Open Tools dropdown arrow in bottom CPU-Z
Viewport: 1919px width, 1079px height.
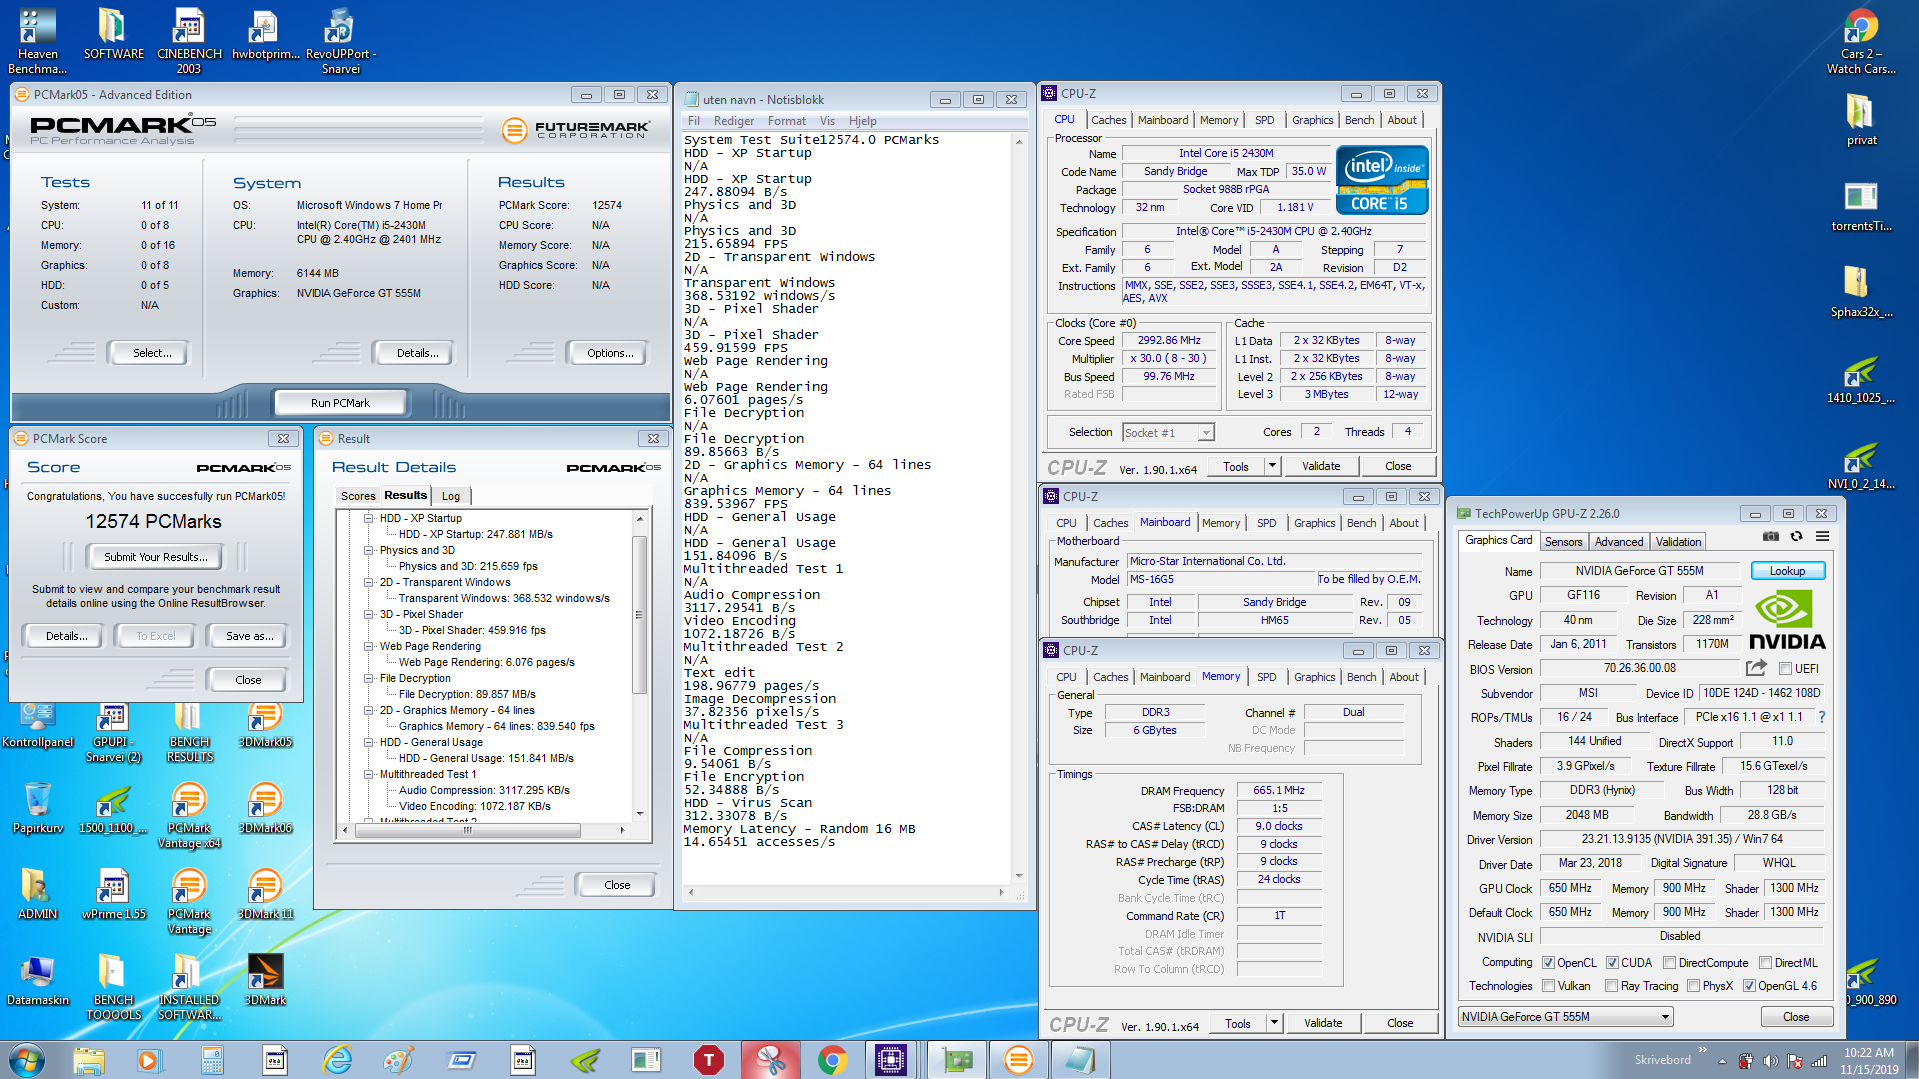coord(1274,1023)
